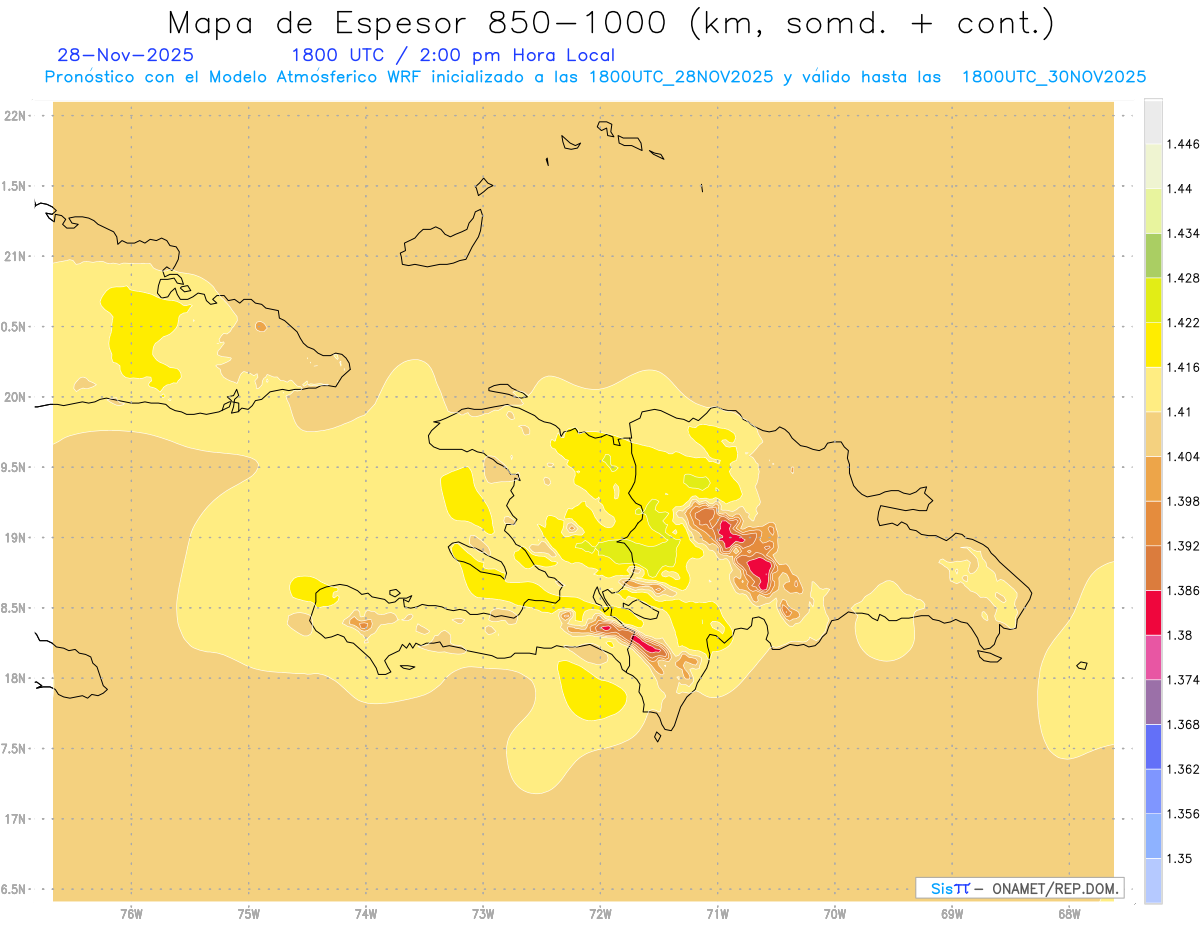Select the yellow-green swatch between 1.422 and 1.428

click(1153, 300)
